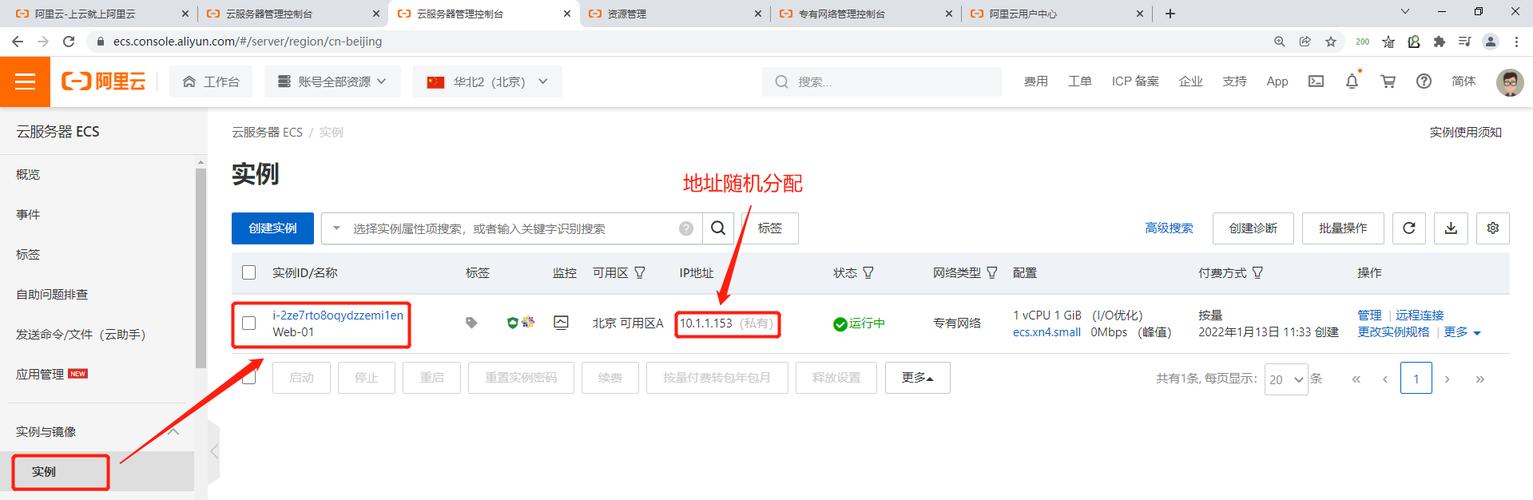The height and width of the screenshot is (500, 1533).
Task: Bookmark this page with the star icon
Action: [x=1331, y=42]
